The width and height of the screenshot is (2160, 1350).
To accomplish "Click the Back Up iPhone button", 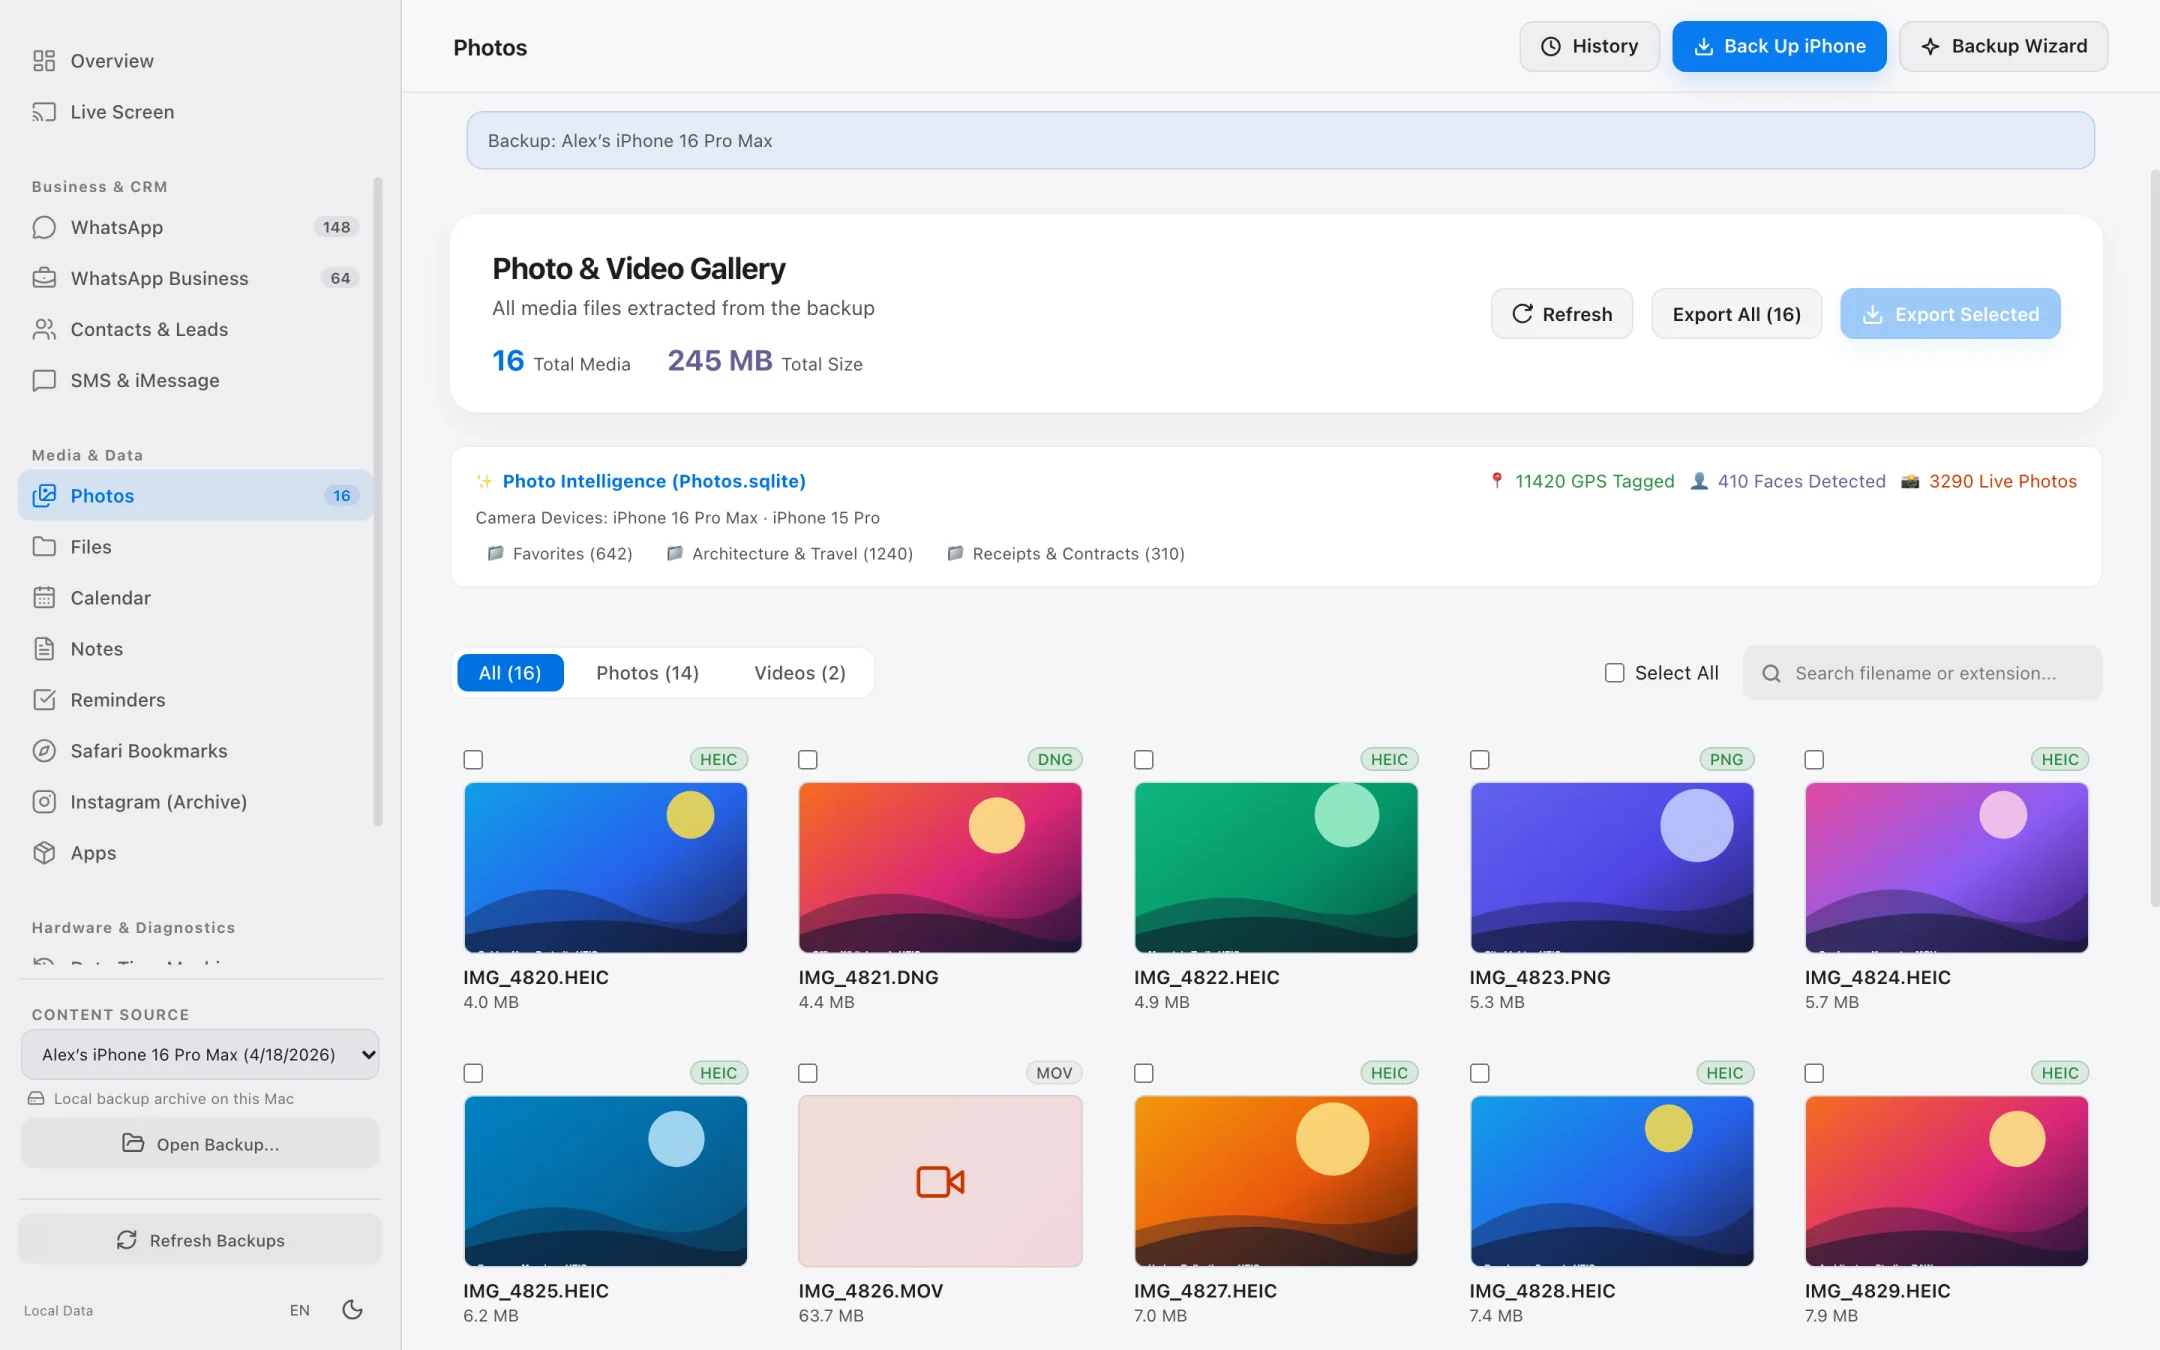I will [1779, 46].
